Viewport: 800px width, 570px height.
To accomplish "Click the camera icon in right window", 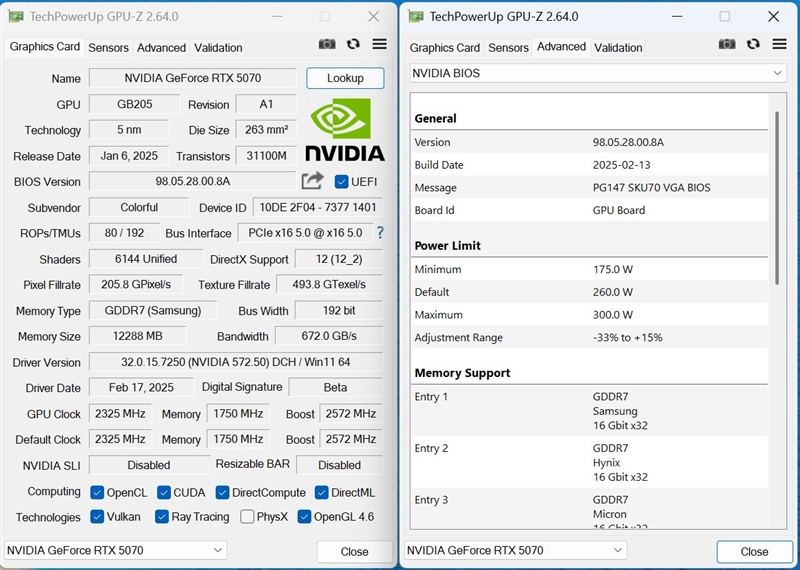I will pyautogui.click(x=727, y=45).
